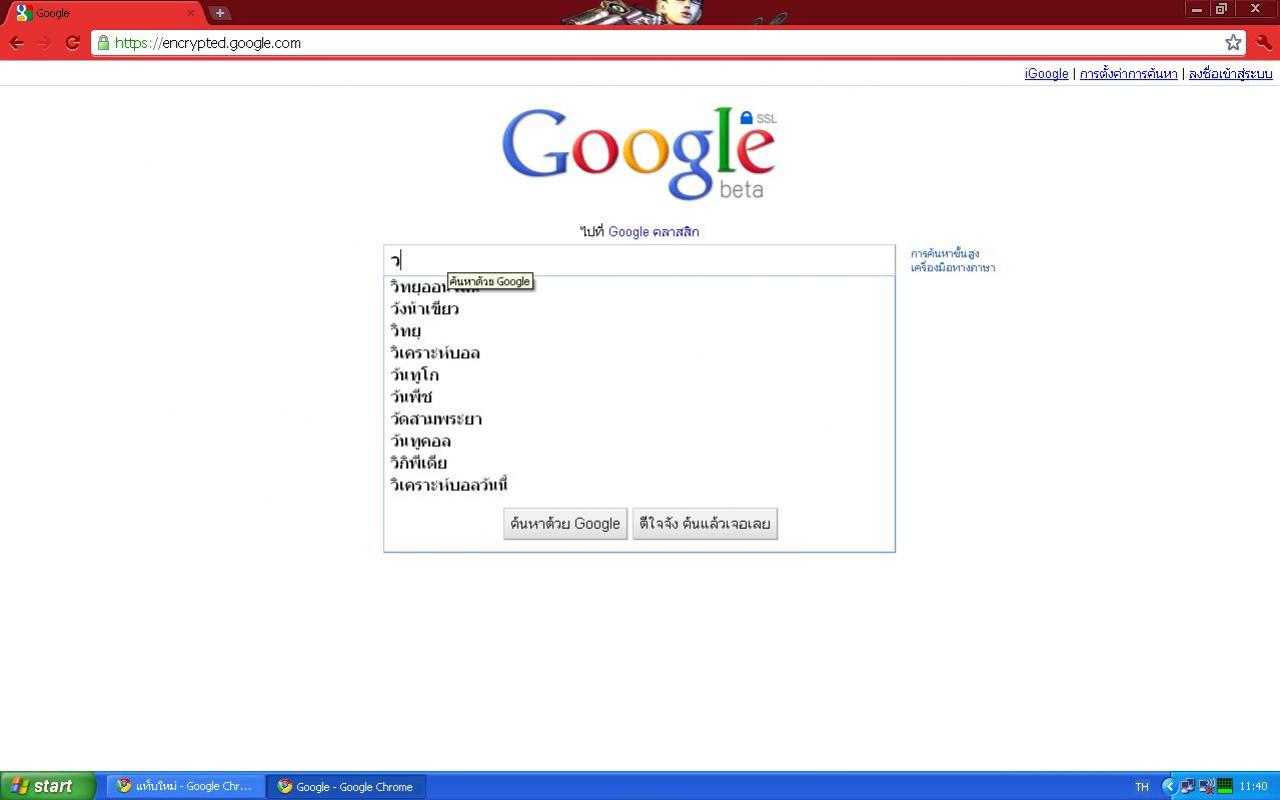This screenshot has height=800, width=1280.
Task: Click the blue SSL lock beside the logo
Action: [746, 118]
